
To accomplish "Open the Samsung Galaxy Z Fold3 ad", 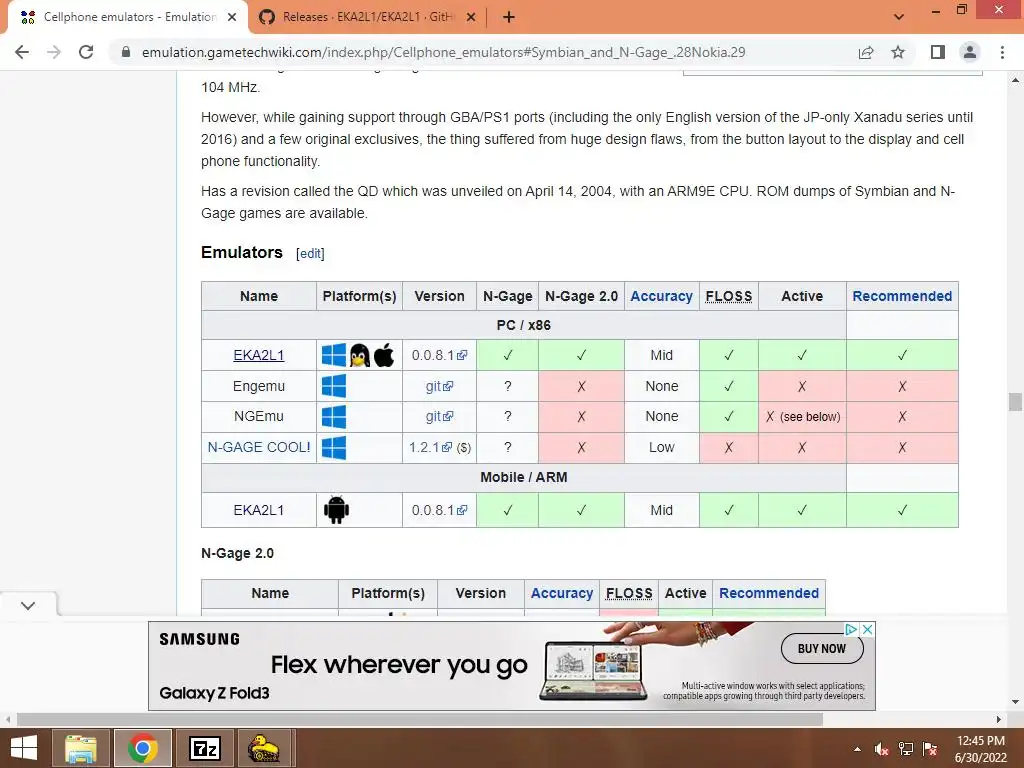I will tap(511, 665).
